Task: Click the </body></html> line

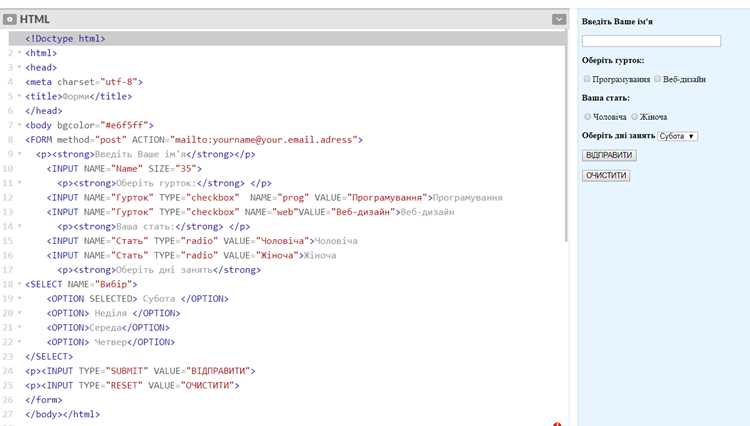Action: pyautogui.click(x=63, y=415)
